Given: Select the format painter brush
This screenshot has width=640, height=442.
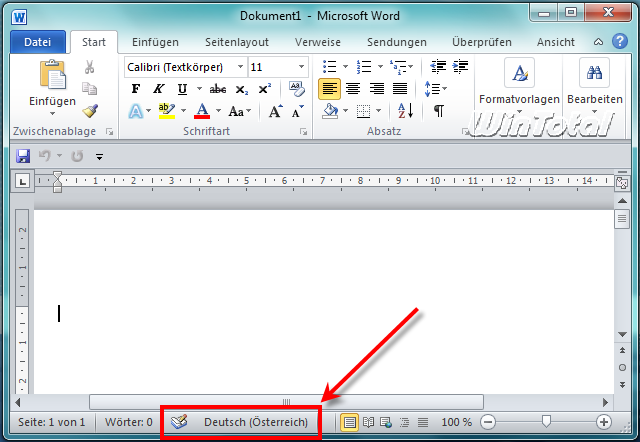Looking at the screenshot, I should (x=90, y=111).
